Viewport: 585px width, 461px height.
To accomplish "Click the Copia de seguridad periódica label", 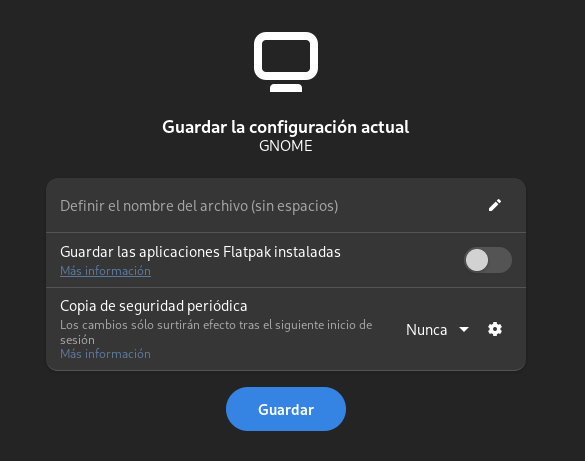I will 154,306.
